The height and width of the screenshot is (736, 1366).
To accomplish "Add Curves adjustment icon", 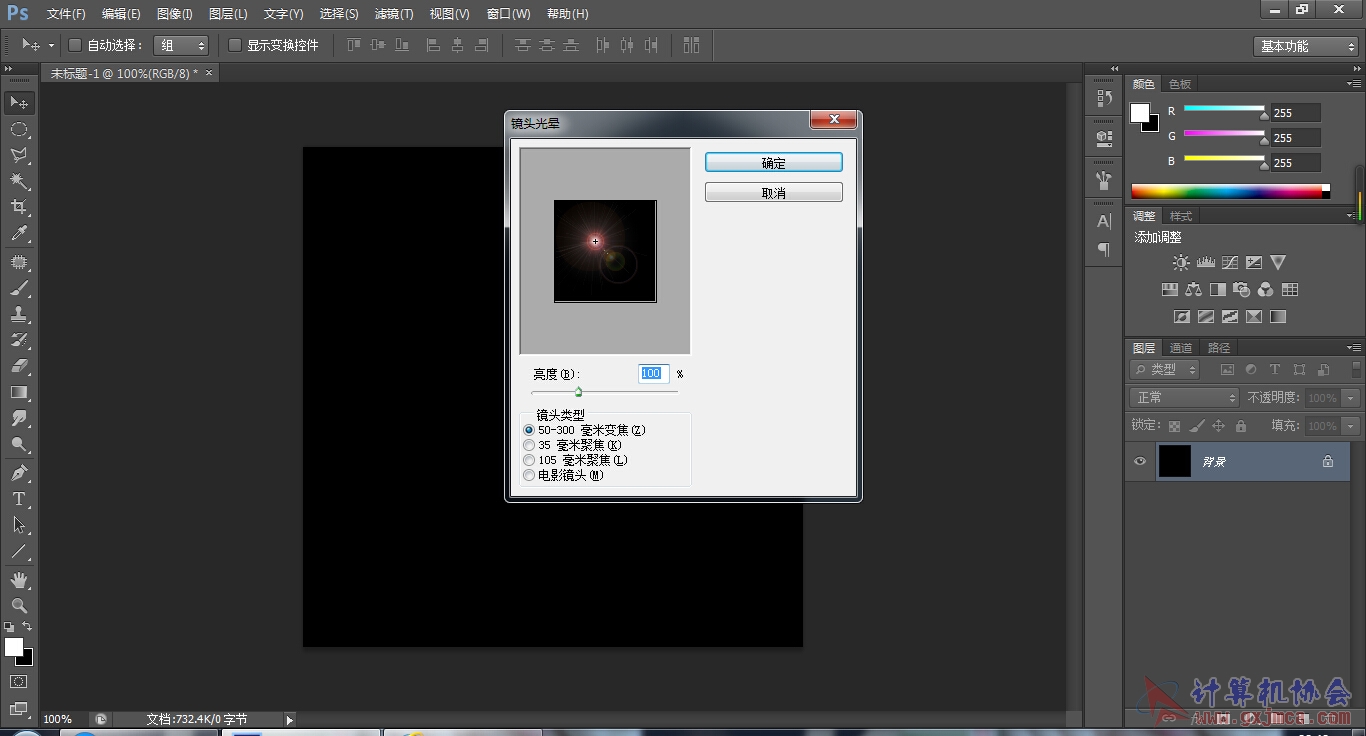I will pyautogui.click(x=1230, y=263).
